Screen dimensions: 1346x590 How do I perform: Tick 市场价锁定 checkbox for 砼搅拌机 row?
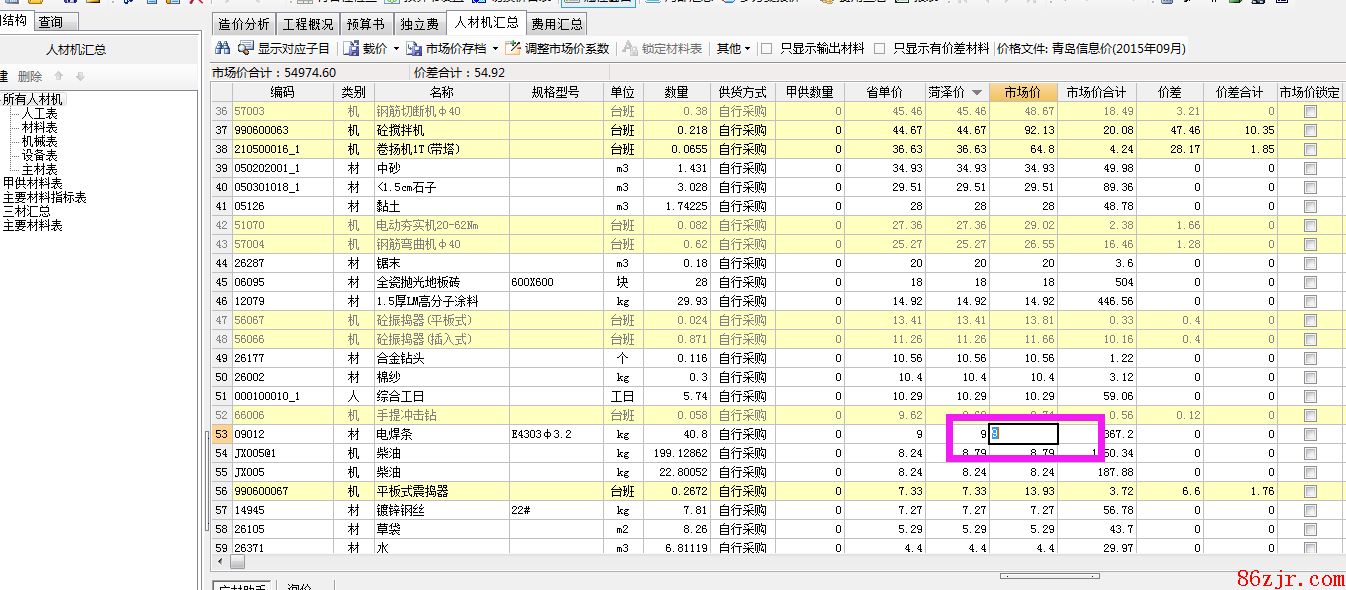coord(1310,131)
